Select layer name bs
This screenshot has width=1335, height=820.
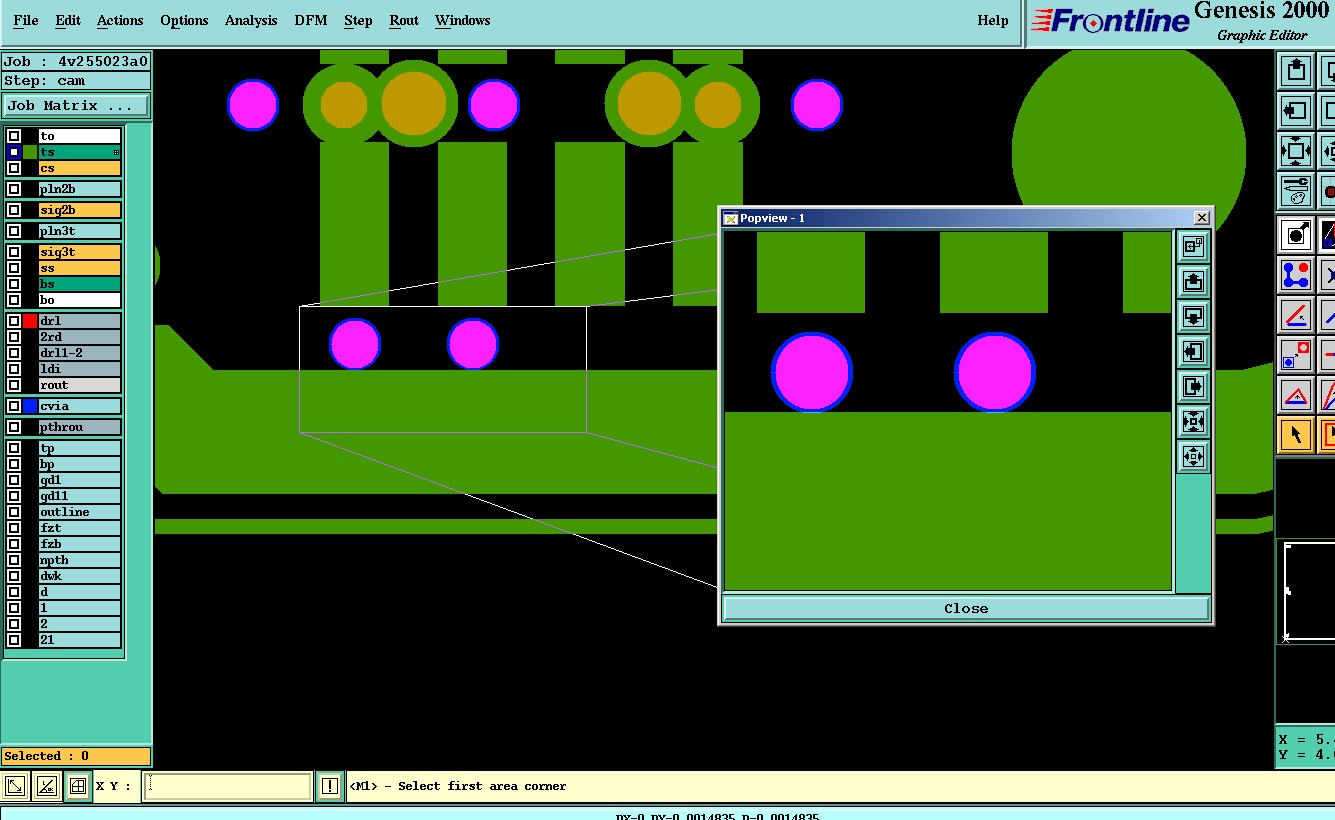coord(80,284)
